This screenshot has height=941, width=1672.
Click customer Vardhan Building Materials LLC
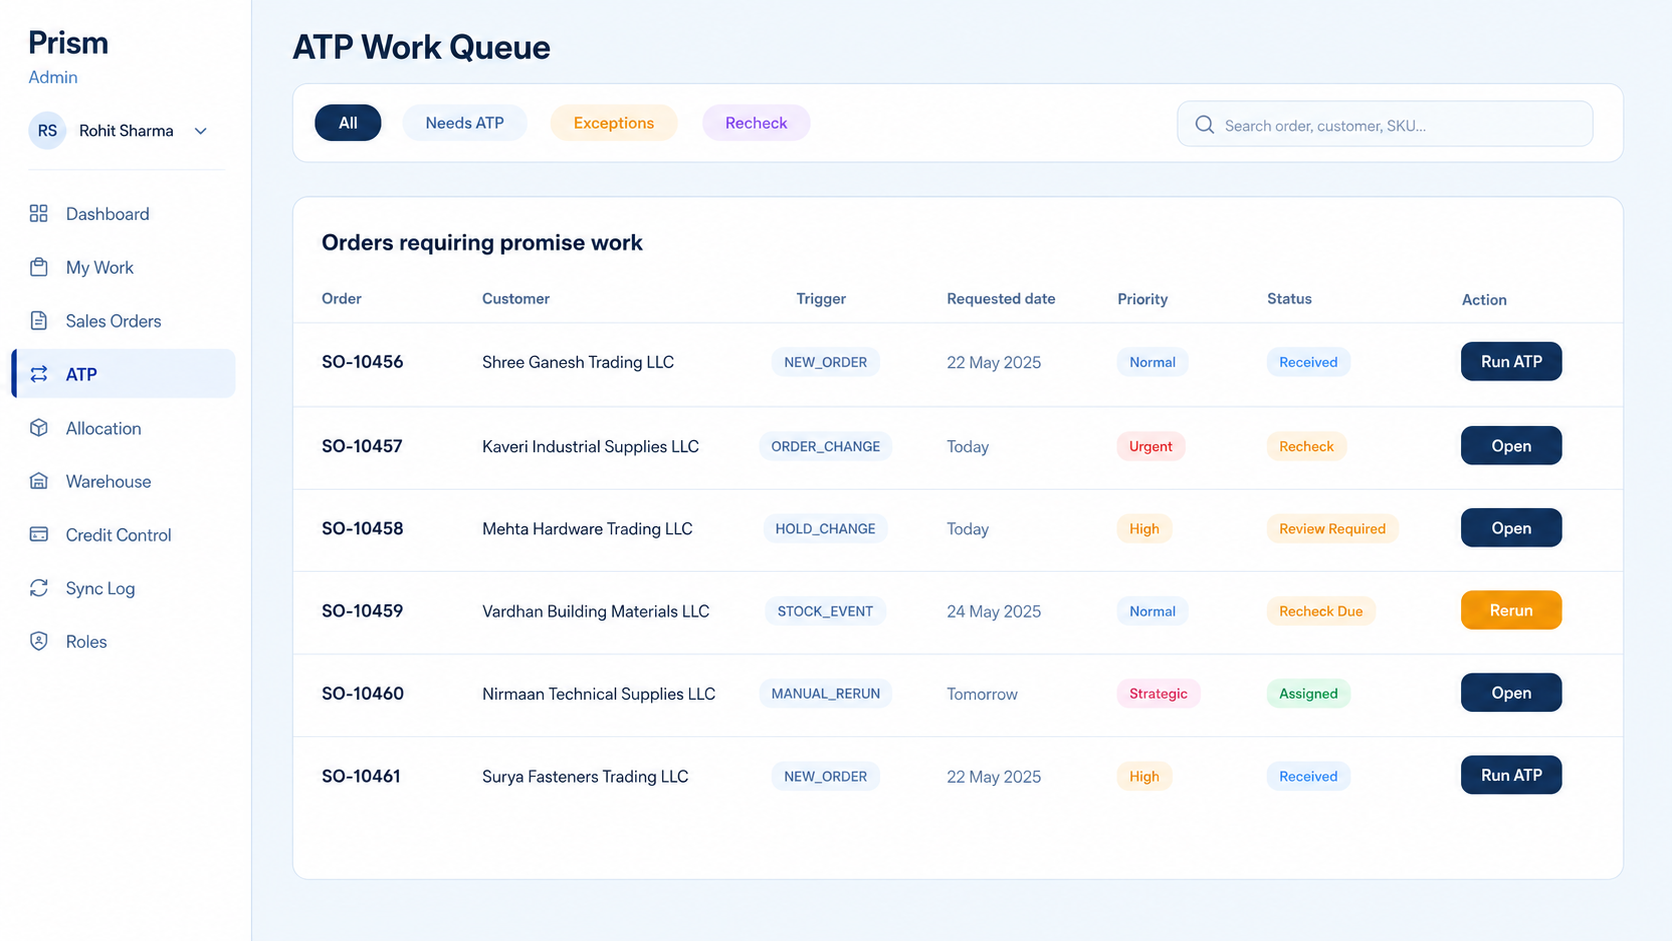[596, 611]
